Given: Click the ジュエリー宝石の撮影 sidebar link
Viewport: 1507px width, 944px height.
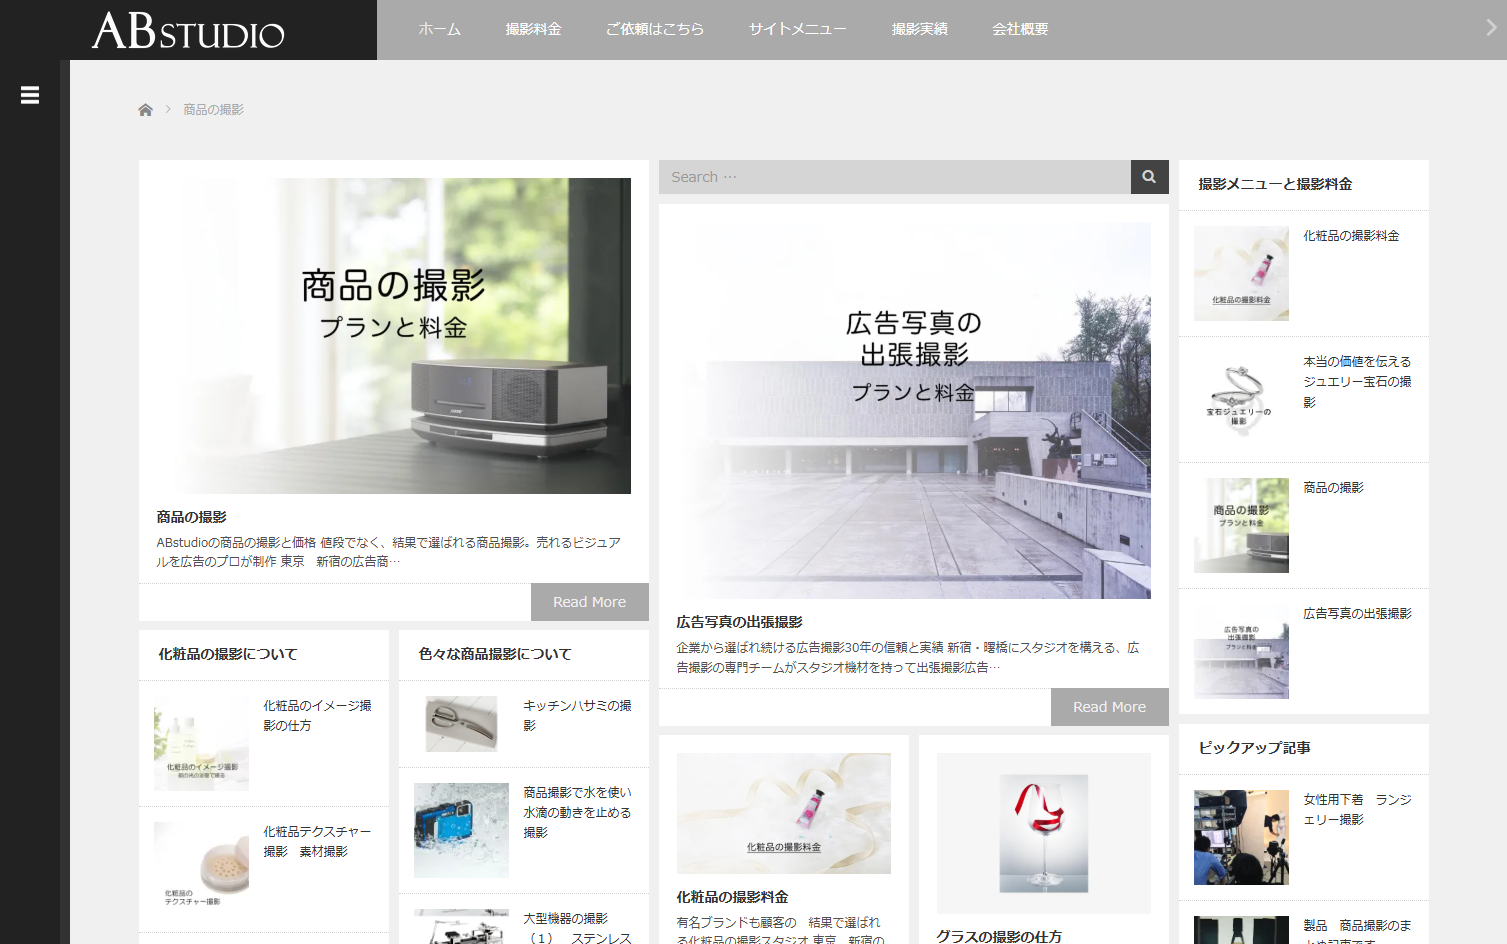Looking at the screenshot, I should [1356, 381].
